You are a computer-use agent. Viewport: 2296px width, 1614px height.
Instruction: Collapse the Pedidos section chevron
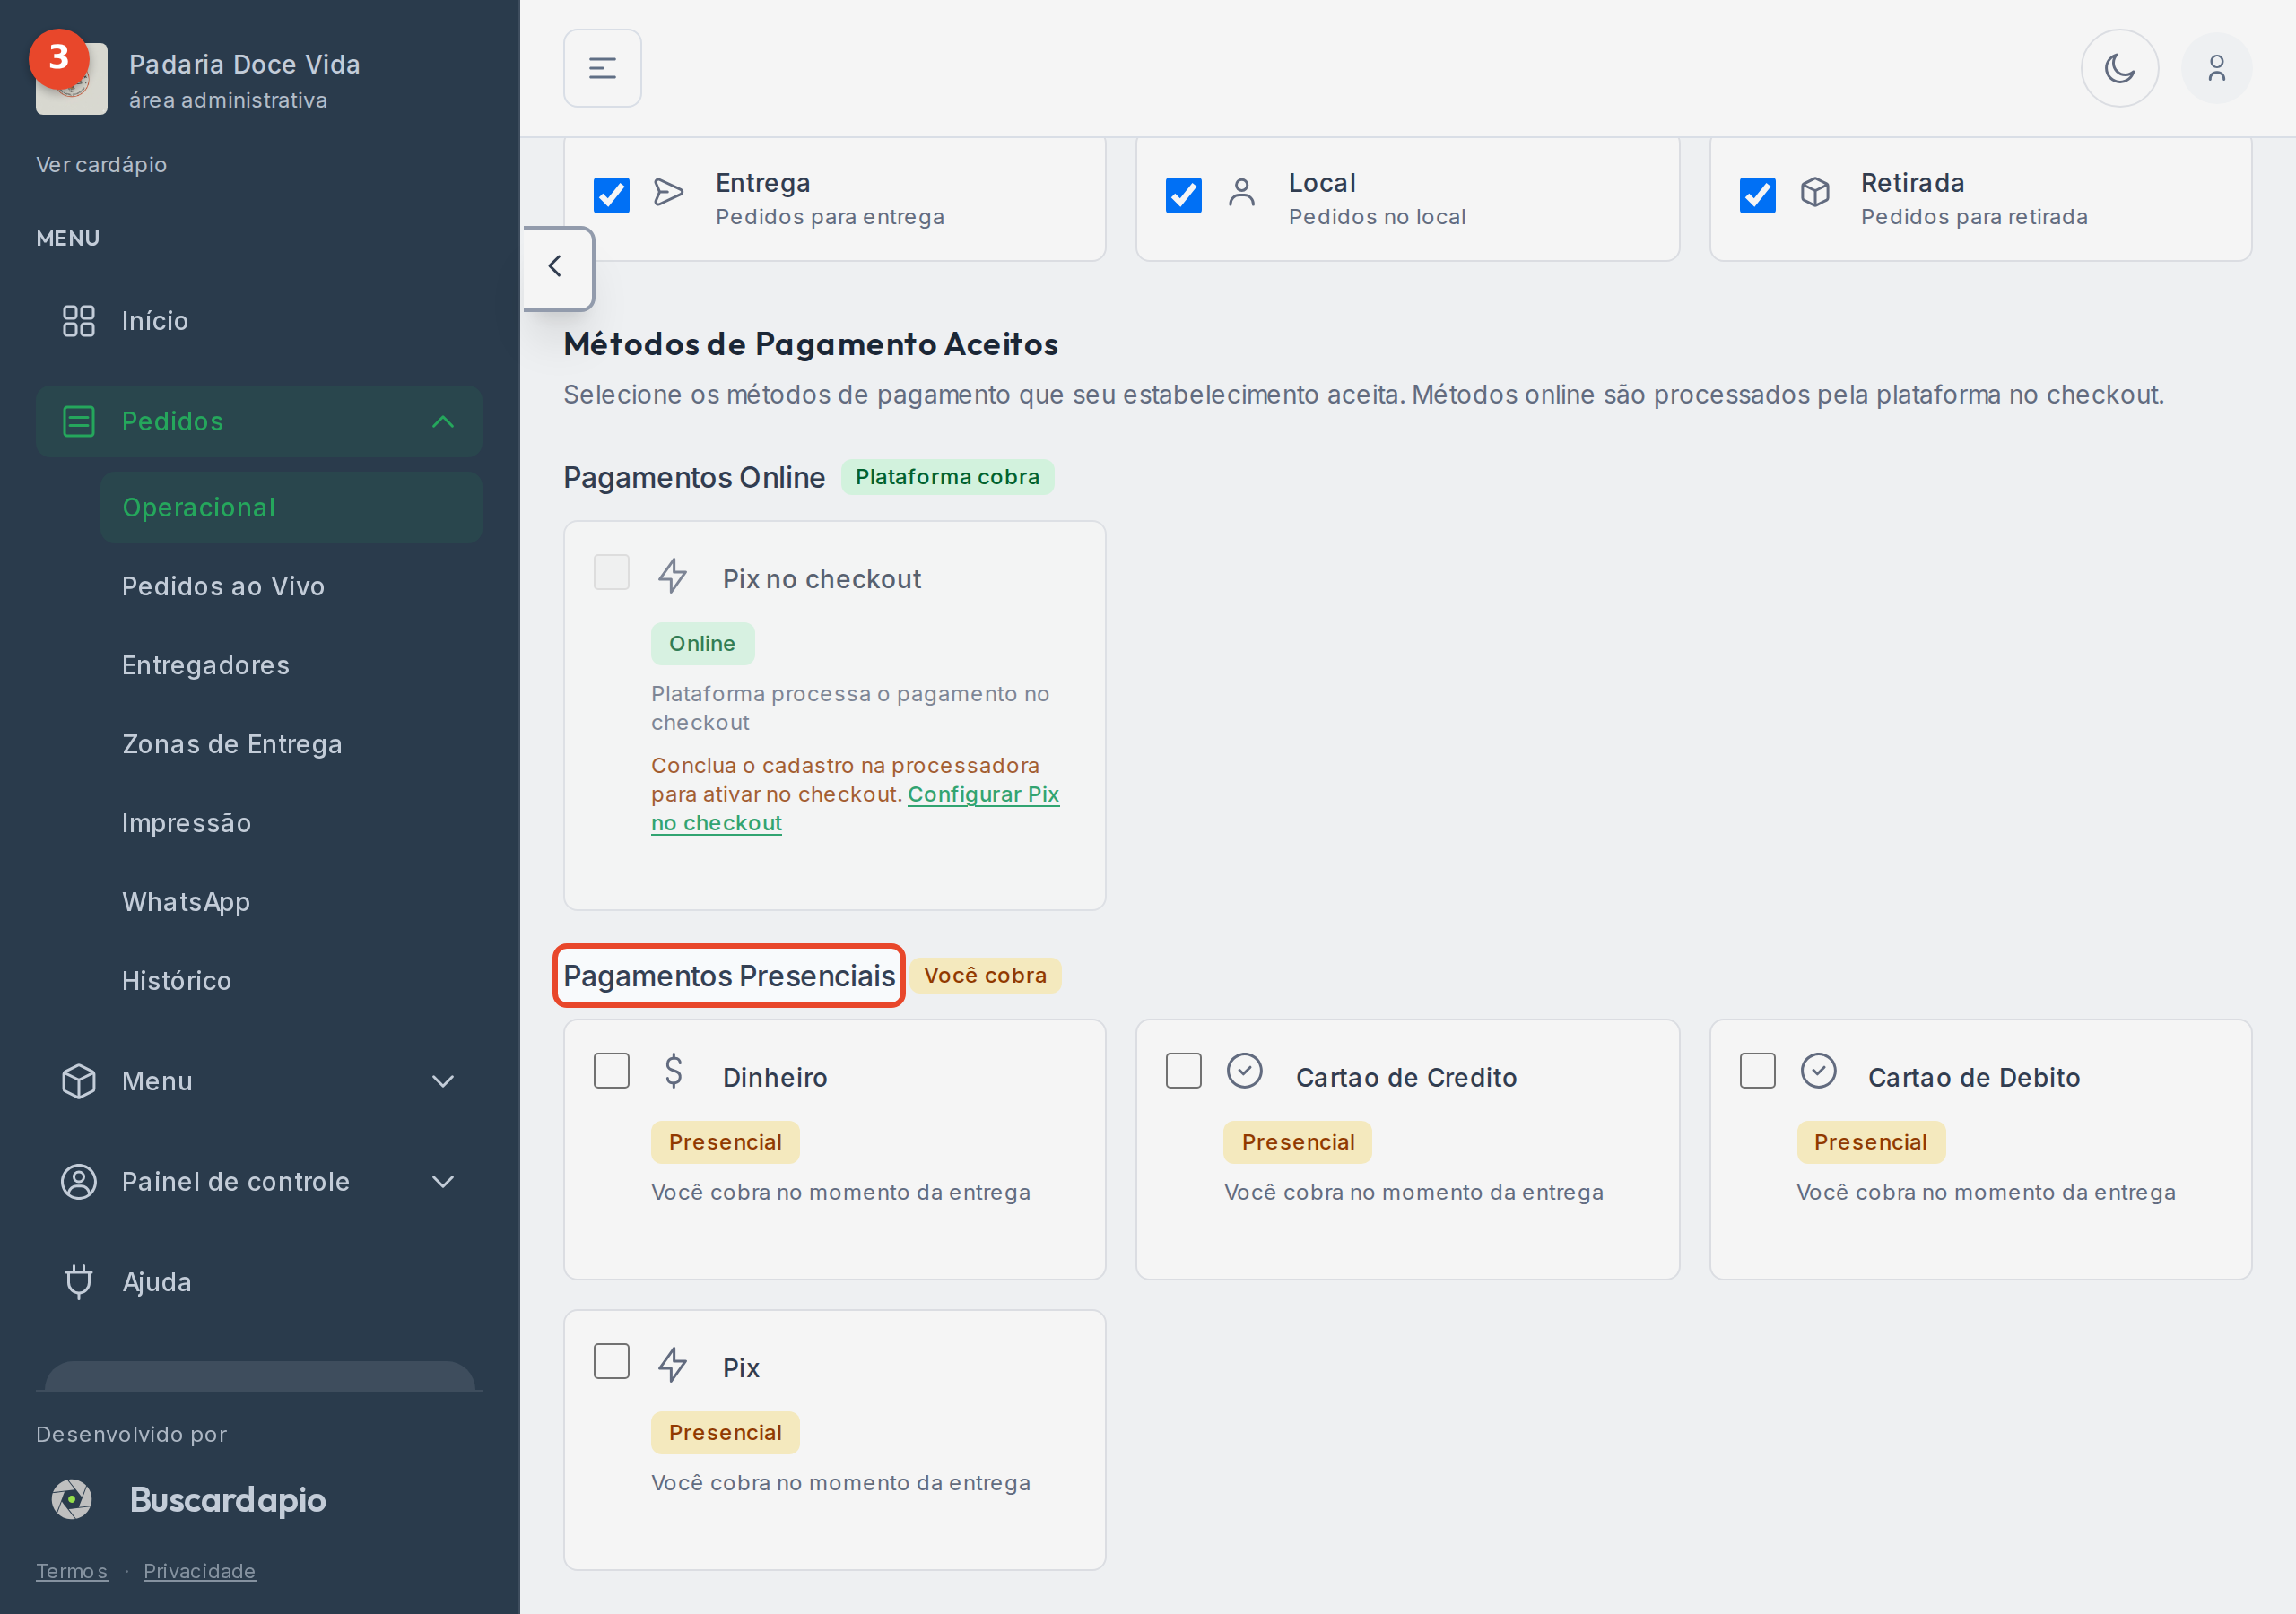(x=442, y=421)
